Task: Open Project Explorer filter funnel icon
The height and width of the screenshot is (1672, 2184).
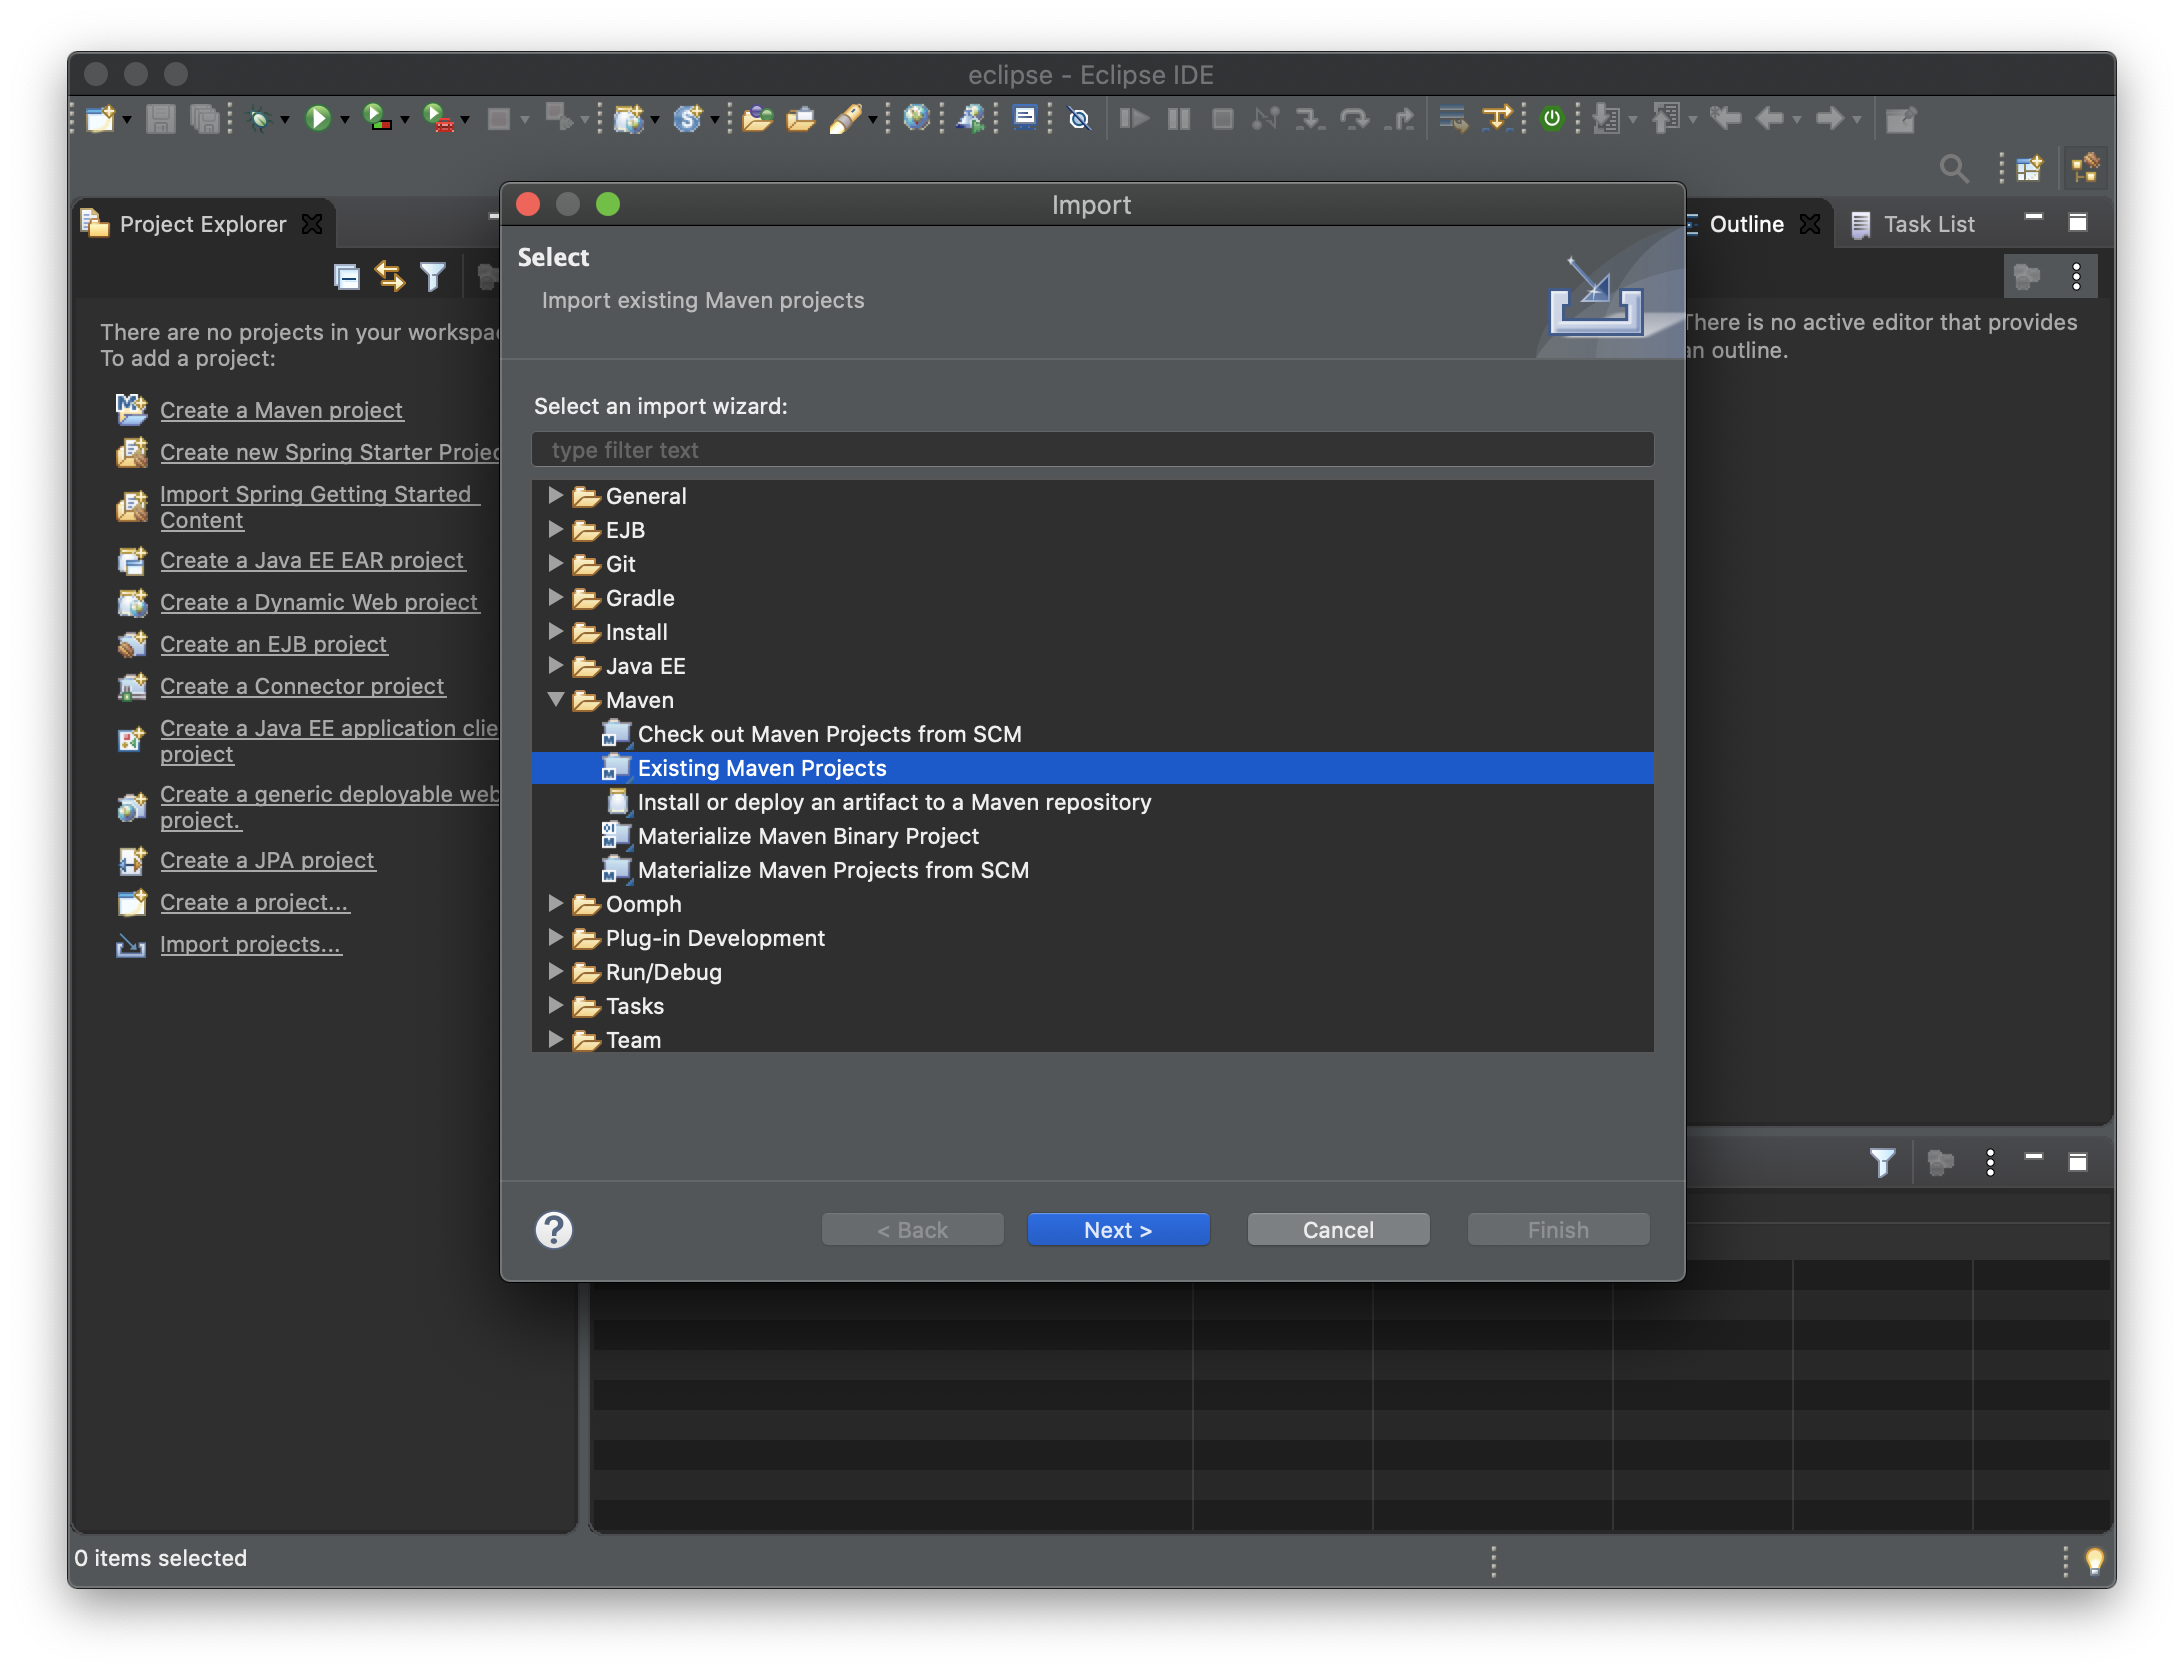Action: [x=433, y=277]
